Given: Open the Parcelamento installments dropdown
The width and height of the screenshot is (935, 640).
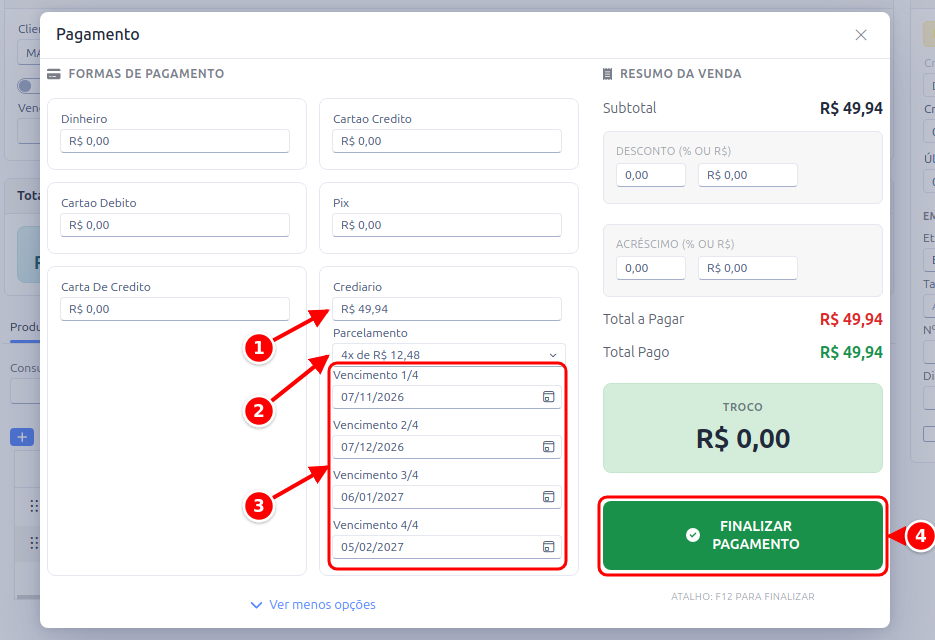Looking at the screenshot, I should [448, 355].
